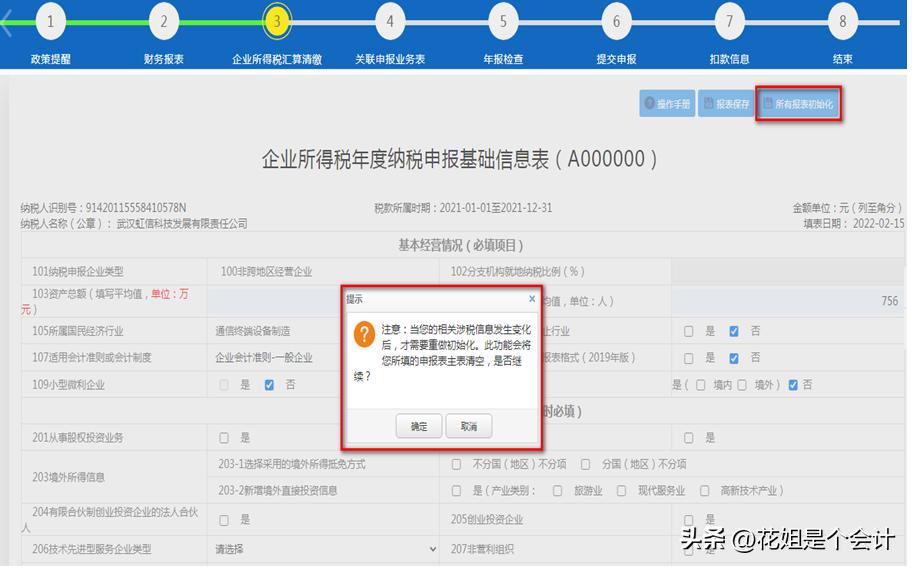Click 207非营利组织 label
Image resolution: width=912 pixels, height=568 pixels.
[482, 549]
